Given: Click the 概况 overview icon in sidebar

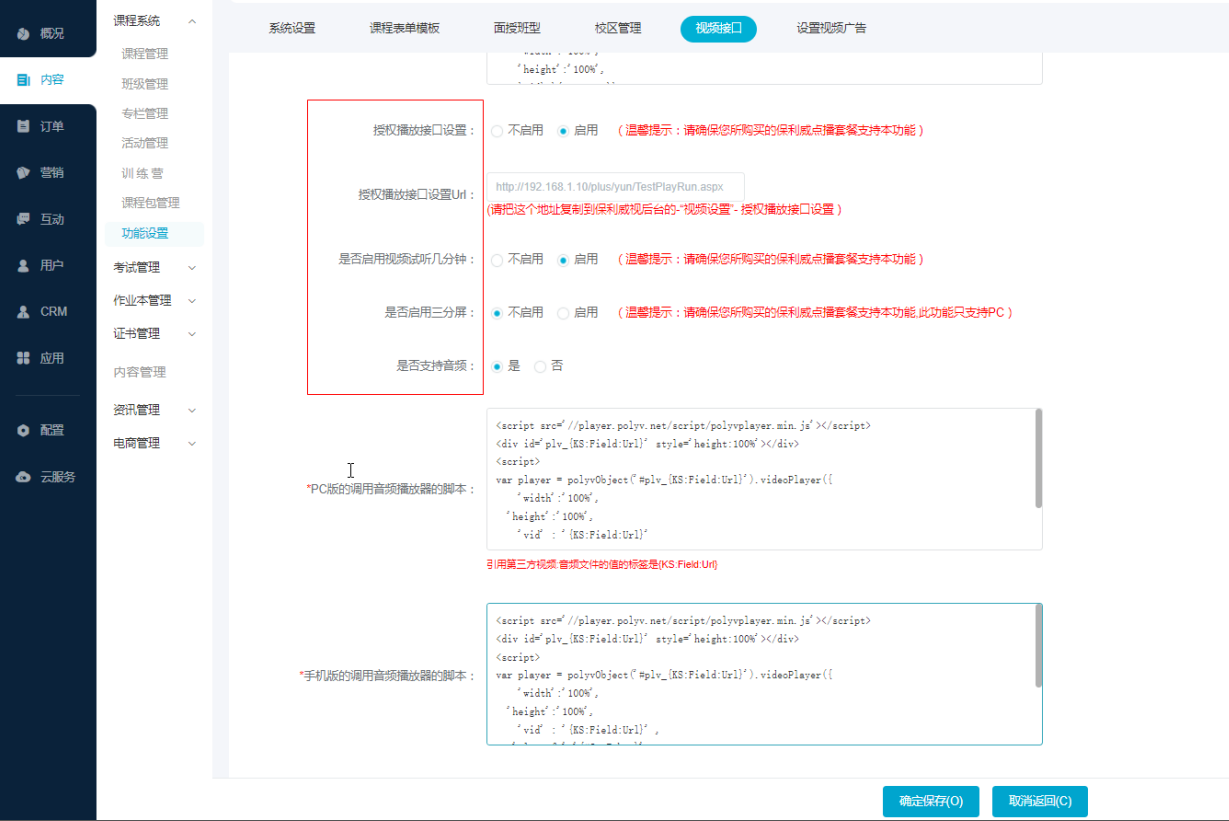Looking at the screenshot, I should (x=24, y=34).
